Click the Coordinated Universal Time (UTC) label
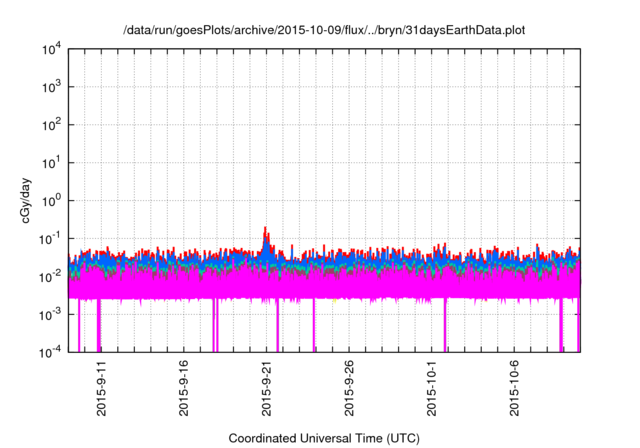Viewport: 640px width, 448px height. (324, 438)
